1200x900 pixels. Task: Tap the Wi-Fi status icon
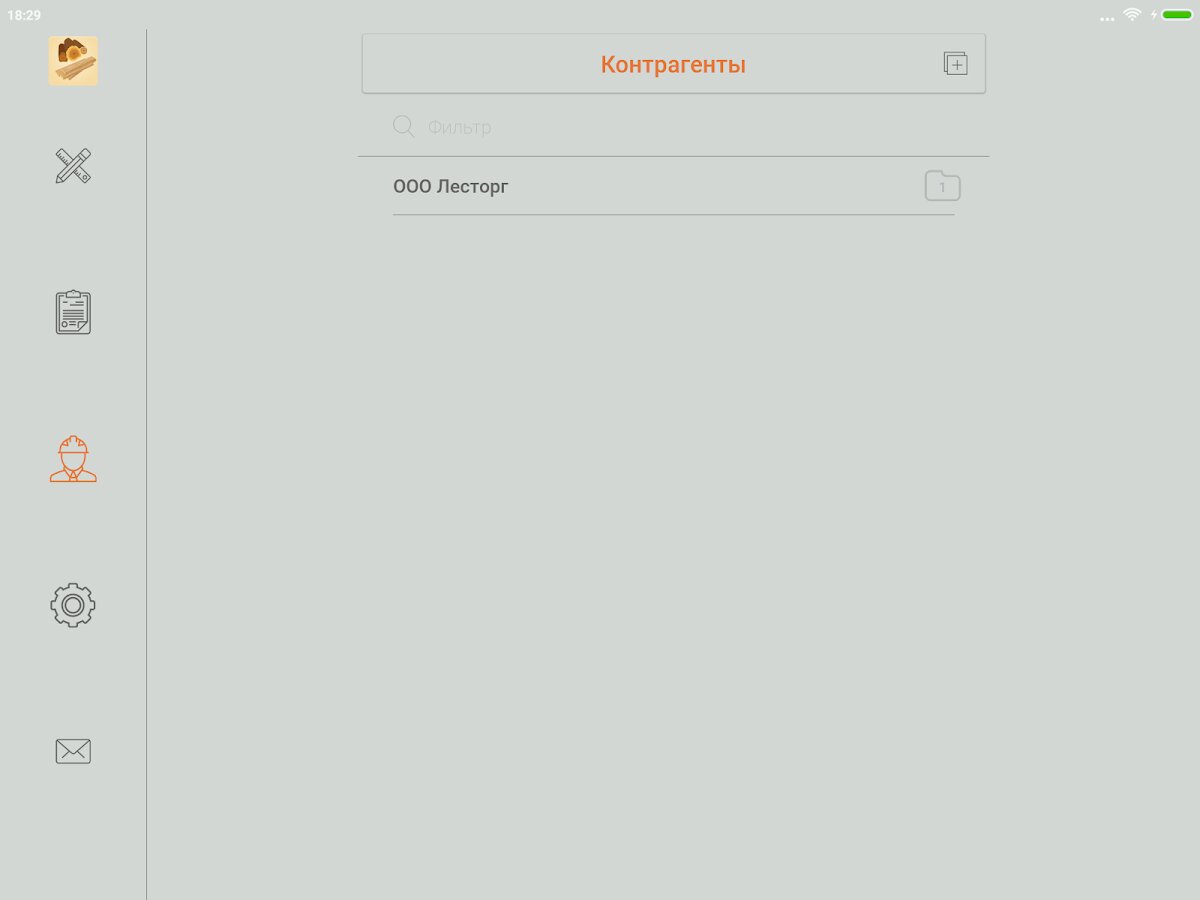click(1132, 14)
